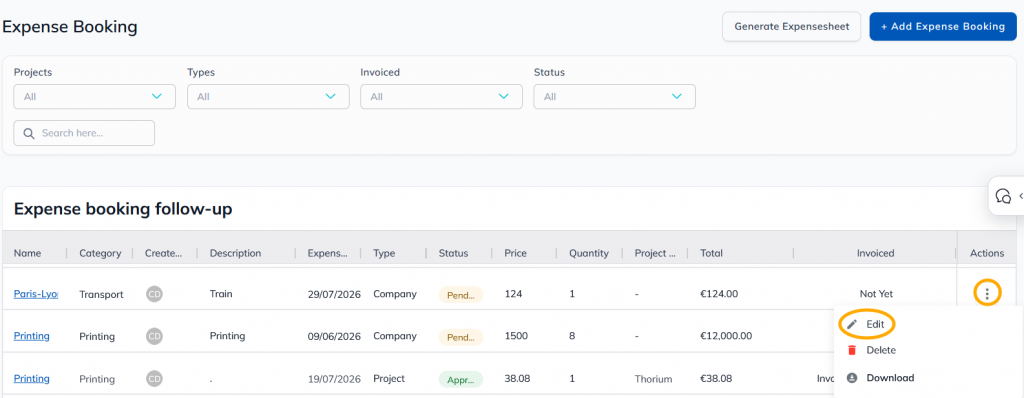
Task: Click the Invoiced column header
Action: point(876,253)
